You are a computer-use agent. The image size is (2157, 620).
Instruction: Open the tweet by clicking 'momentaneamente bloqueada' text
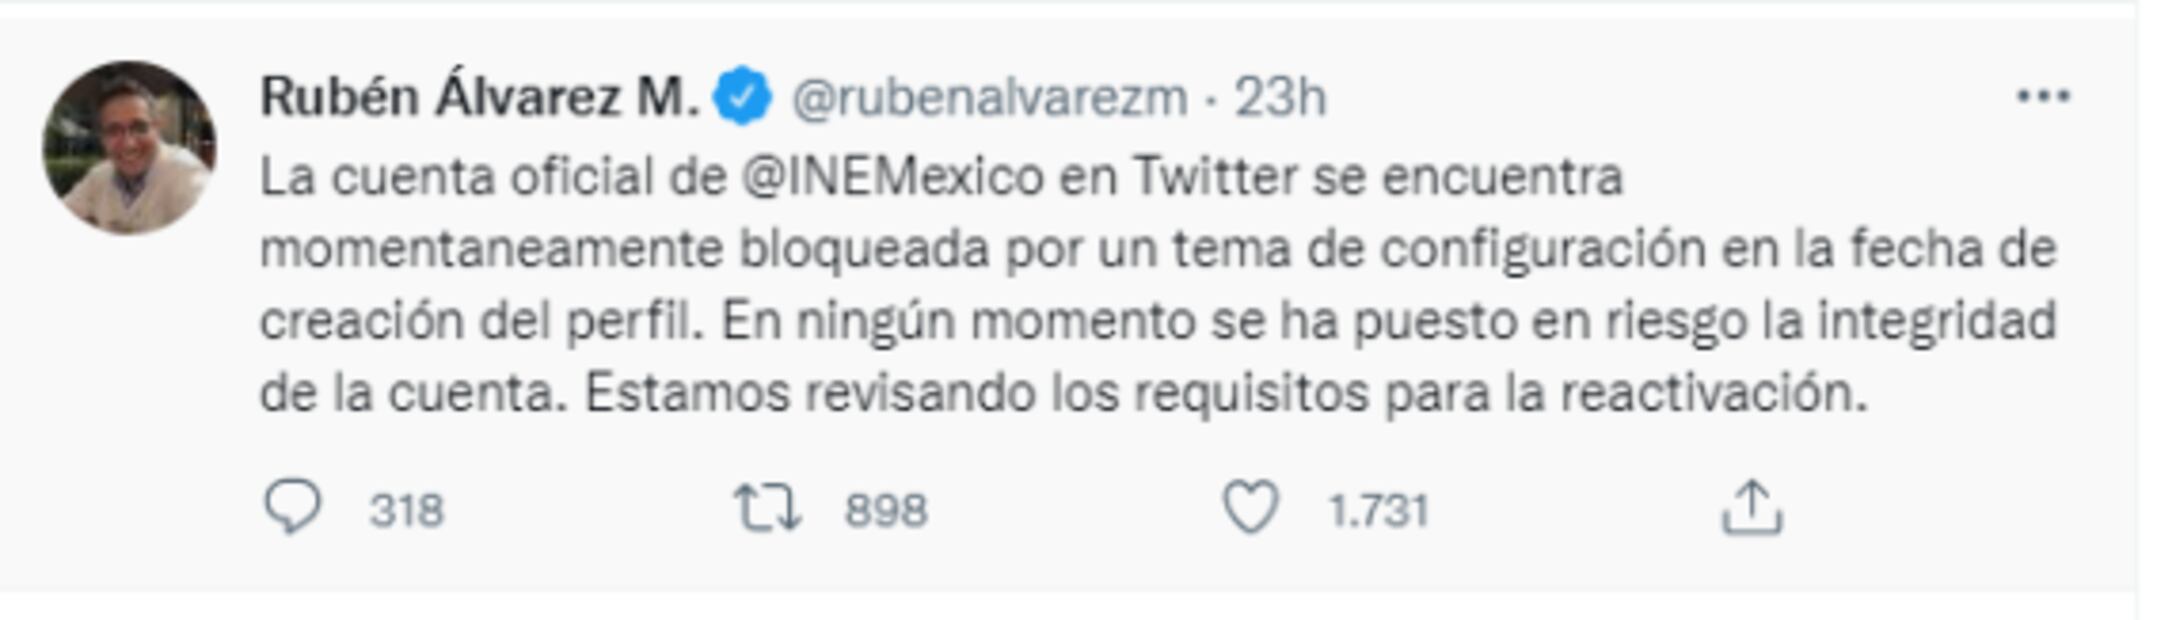[x=625, y=249]
